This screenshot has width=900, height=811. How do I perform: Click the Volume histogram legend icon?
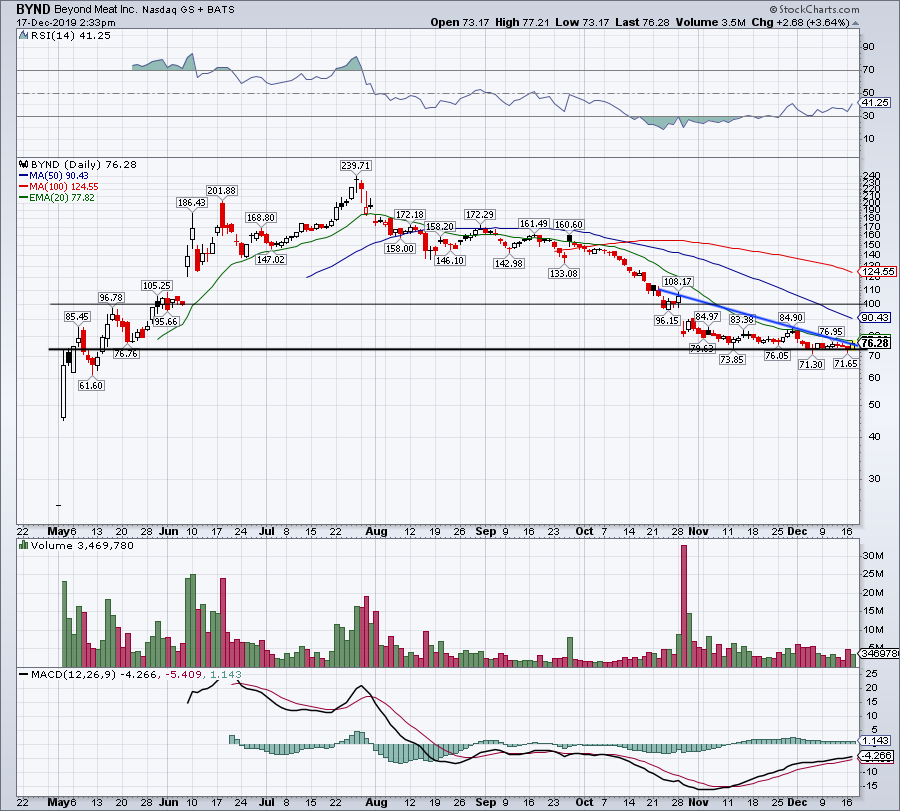pos(24,545)
